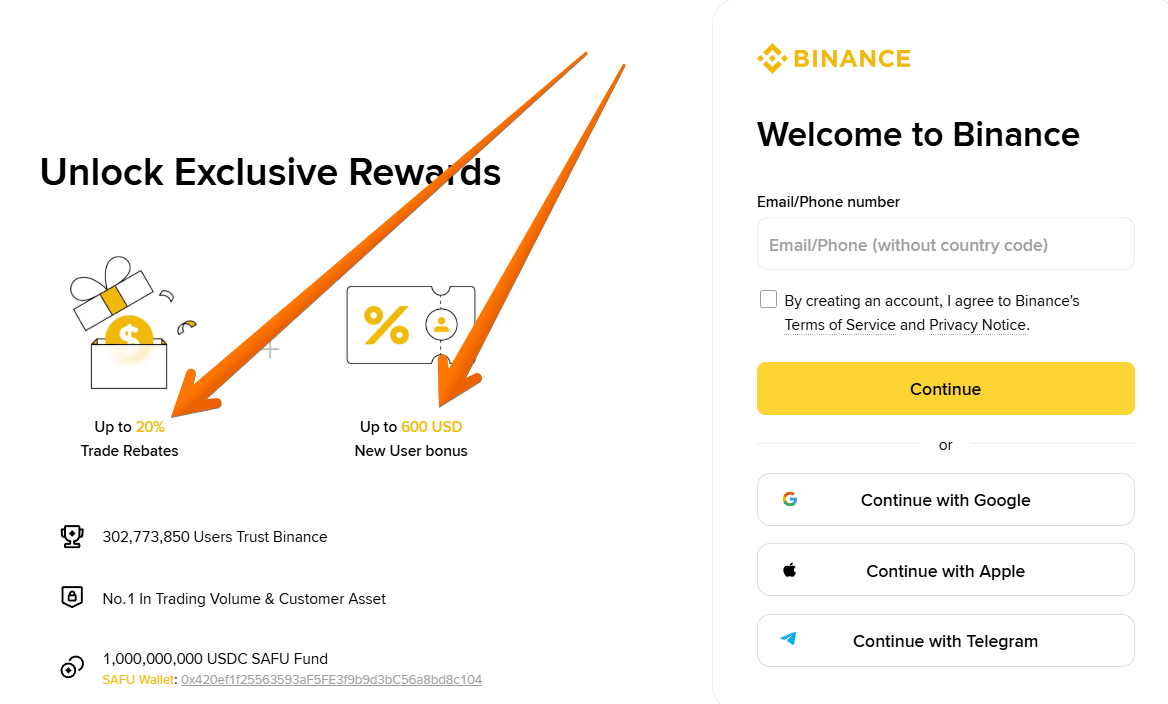Open the Privacy Notice link

pyautogui.click(x=977, y=325)
